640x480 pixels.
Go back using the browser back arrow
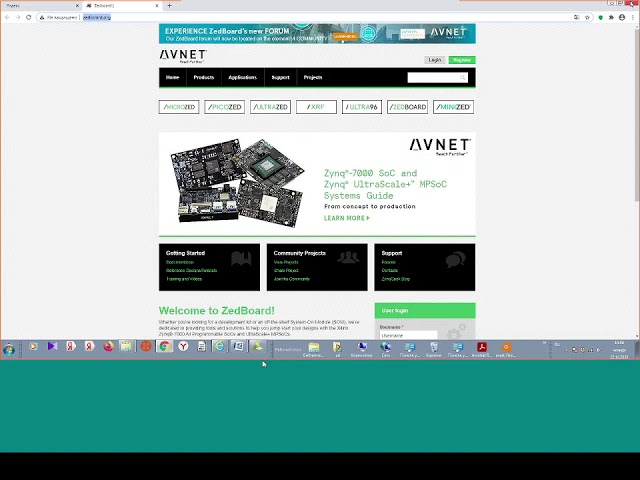[7, 17]
